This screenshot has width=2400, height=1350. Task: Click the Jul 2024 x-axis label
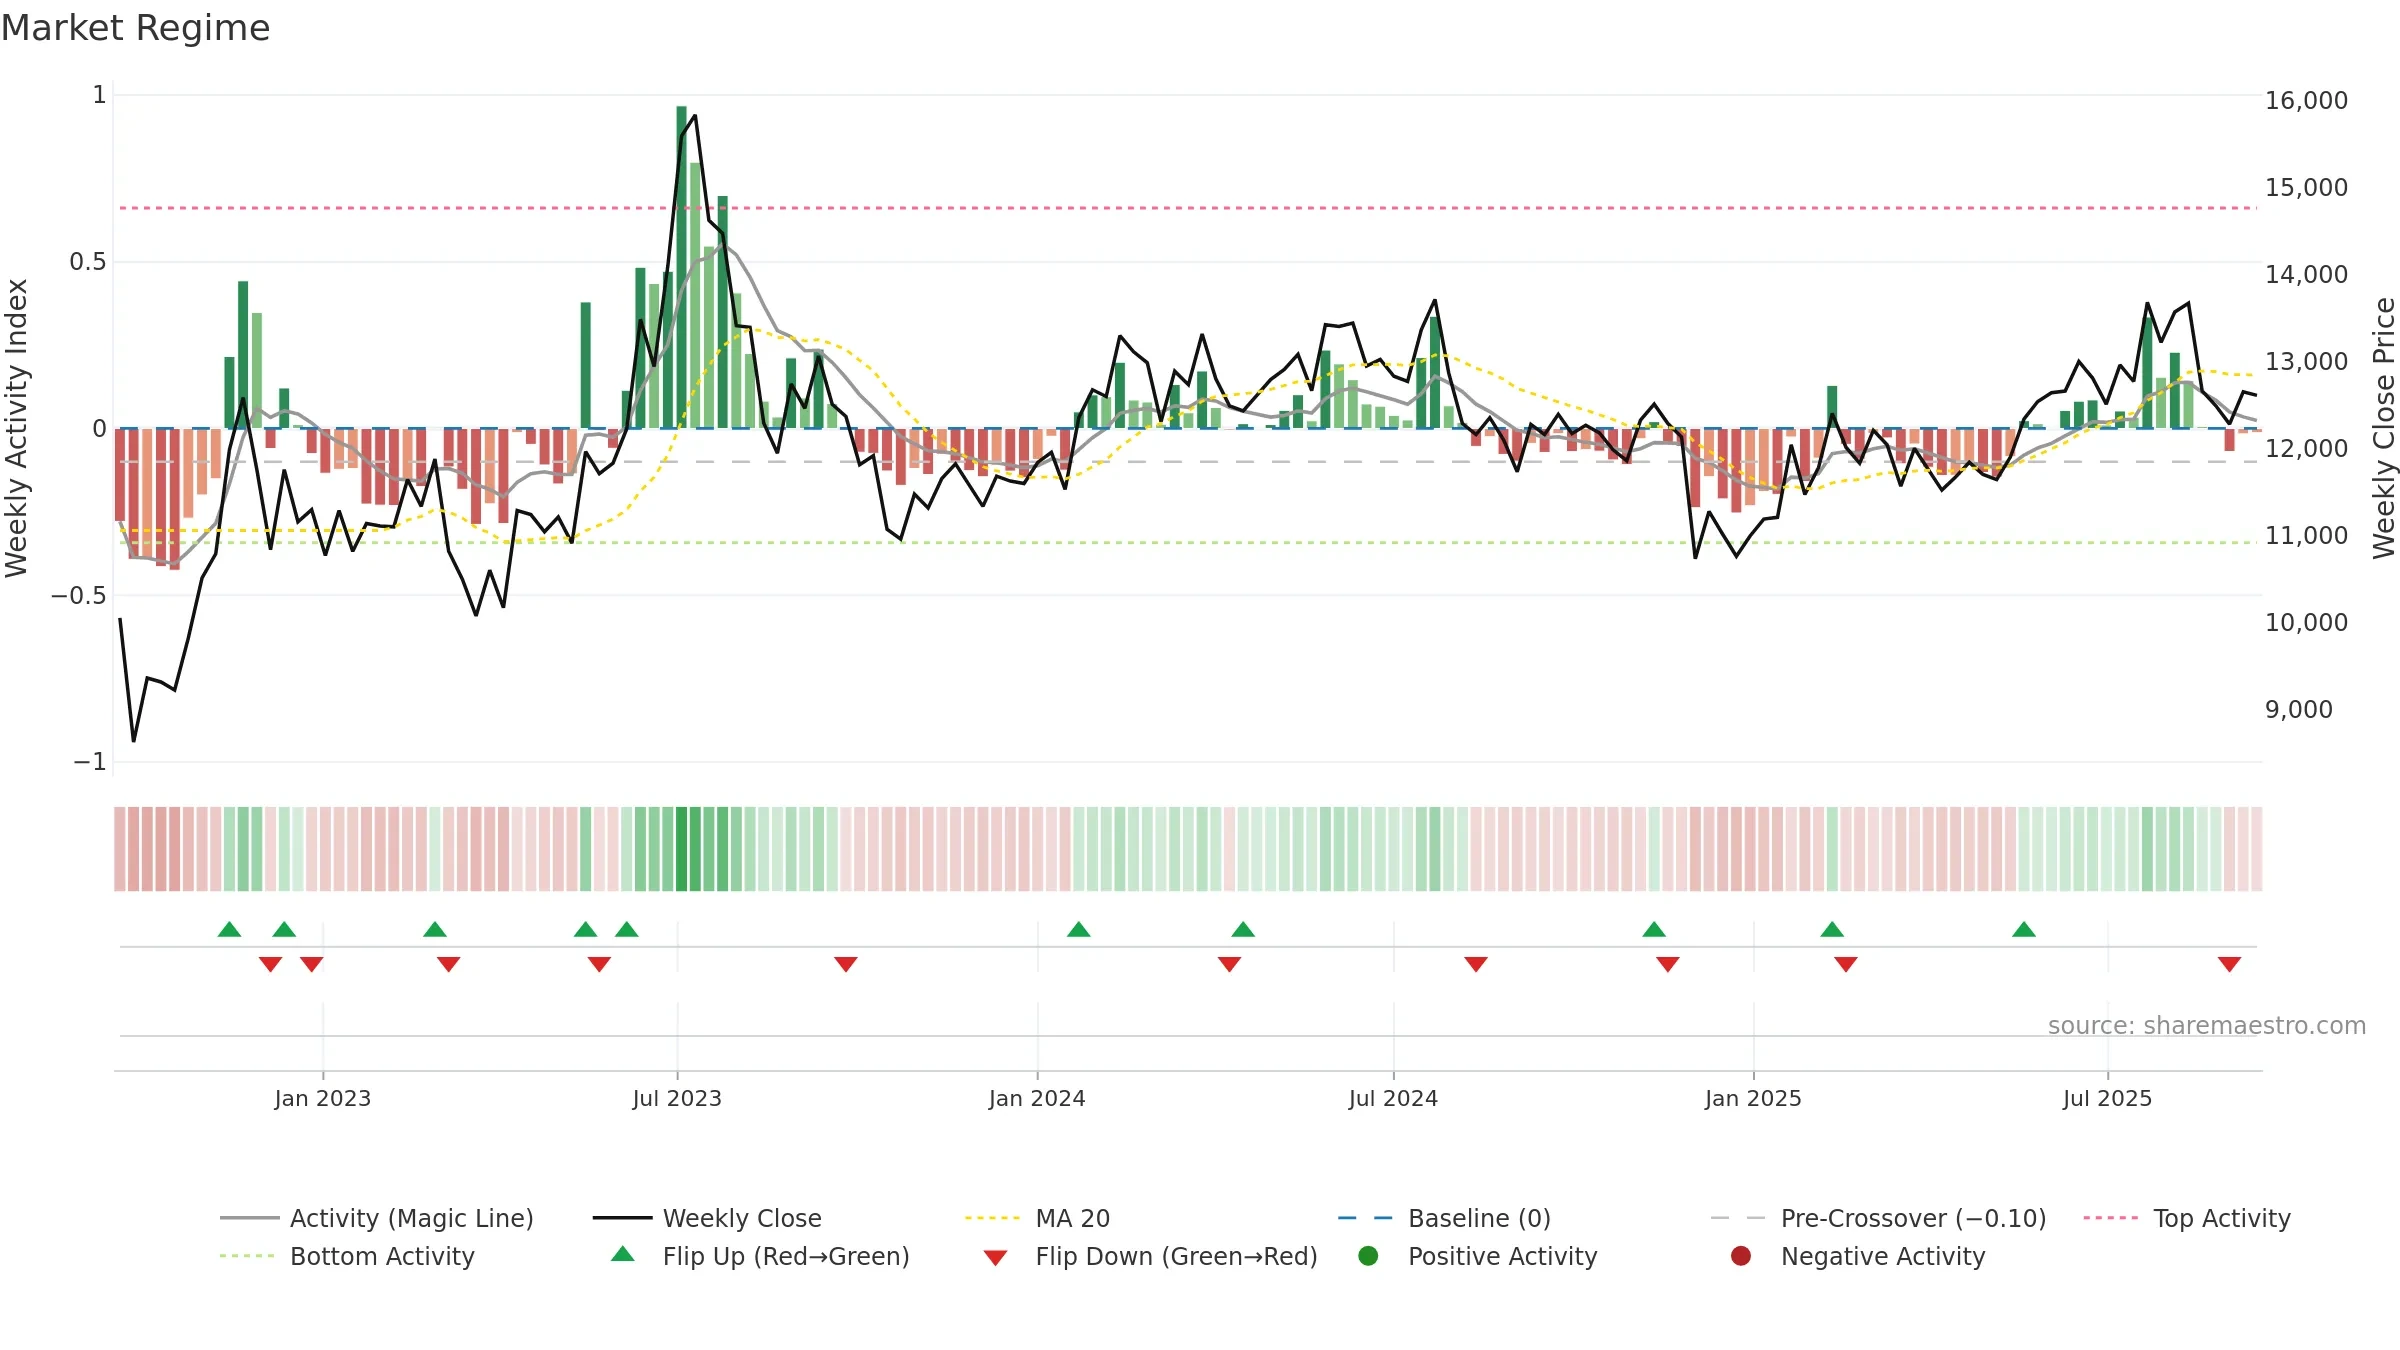coord(1393,1098)
